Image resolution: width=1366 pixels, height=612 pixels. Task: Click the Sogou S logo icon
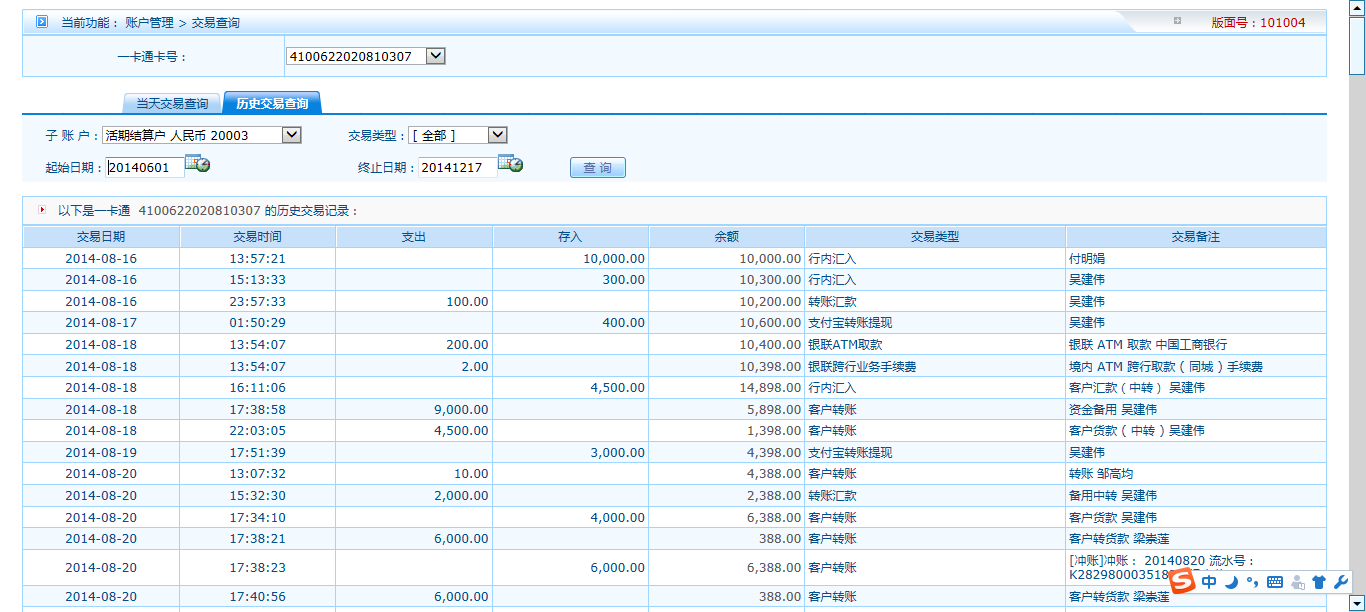pyautogui.click(x=1183, y=581)
